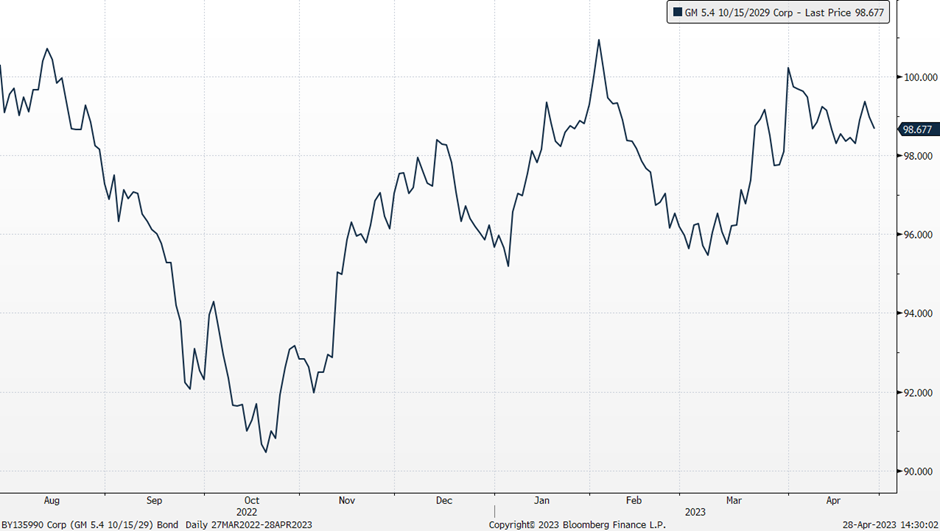Click the Feb x-axis label
The width and height of the screenshot is (940, 531).
point(634,500)
